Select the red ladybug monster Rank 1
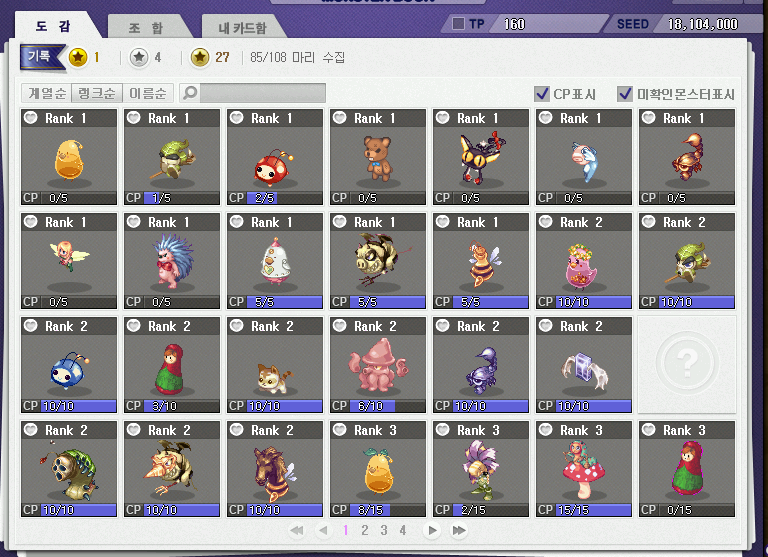The width and height of the screenshot is (768, 557). (x=275, y=157)
